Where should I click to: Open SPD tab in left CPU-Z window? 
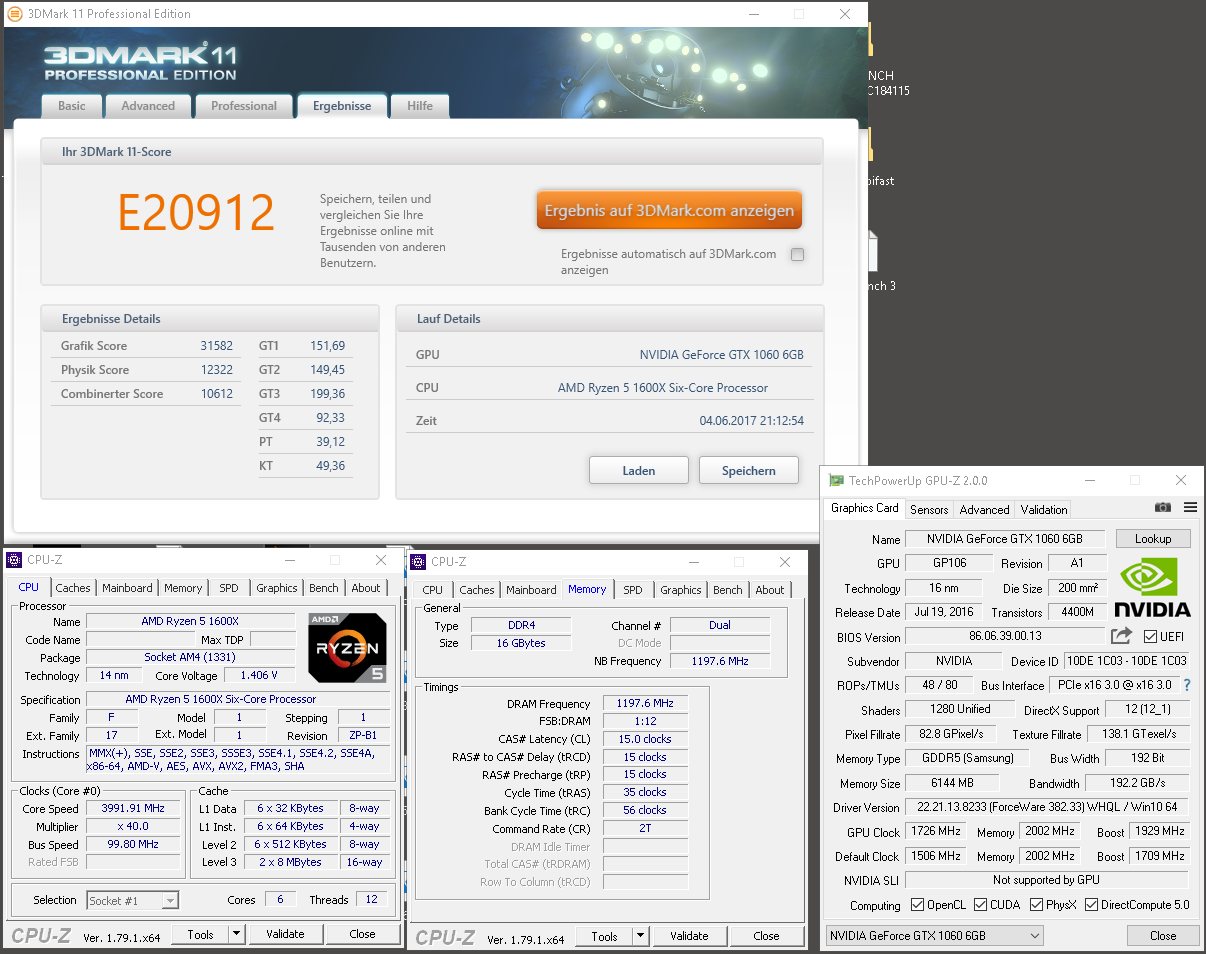click(229, 588)
